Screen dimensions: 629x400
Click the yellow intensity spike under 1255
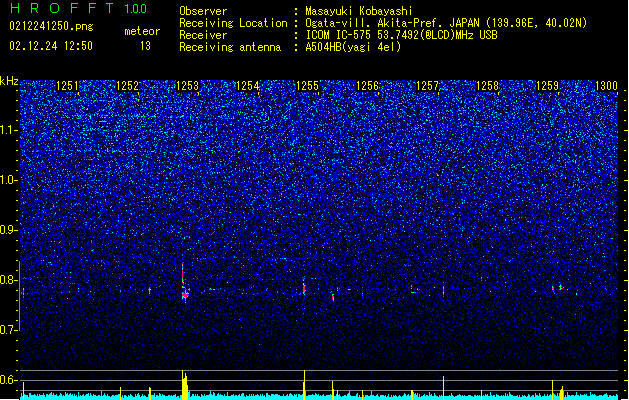304,385
